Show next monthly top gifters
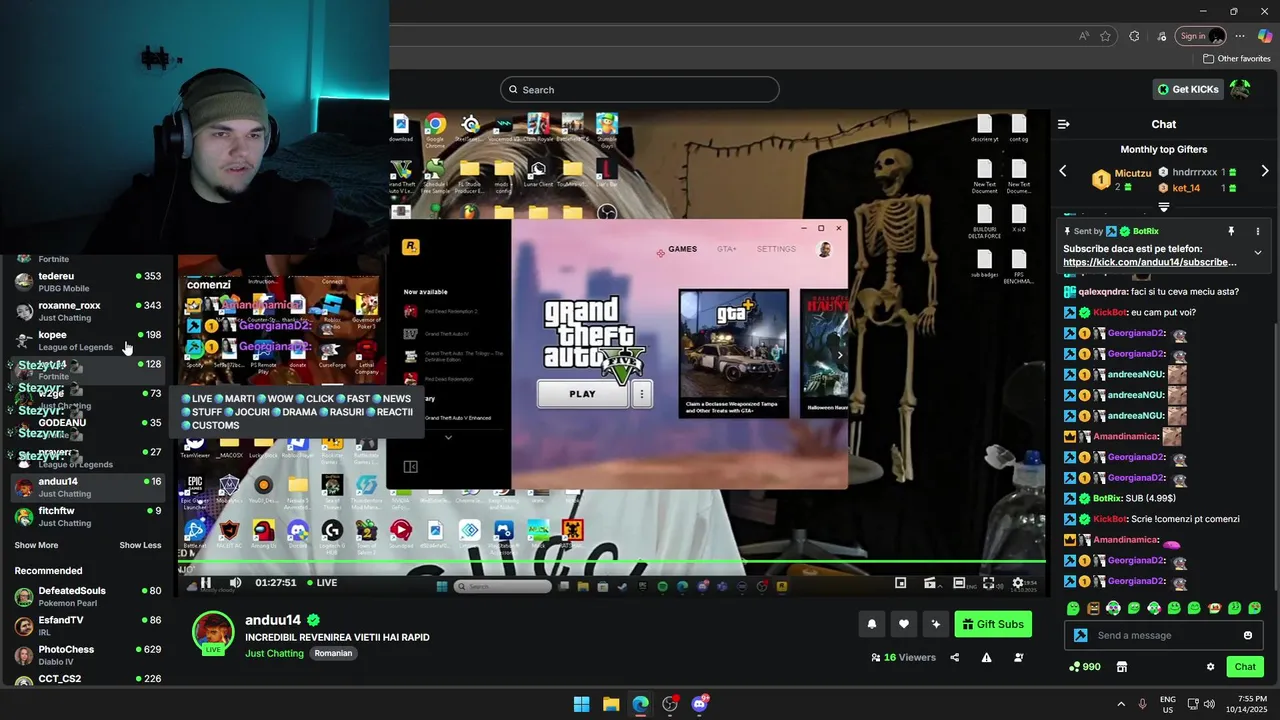This screenshot has height=720, width=1280. (x=1265, y=171)
